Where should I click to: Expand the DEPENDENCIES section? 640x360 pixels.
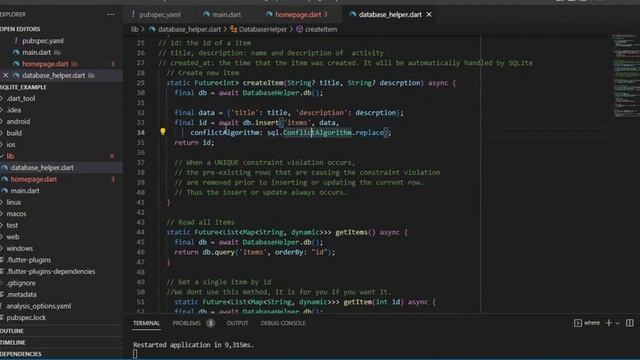21,354
